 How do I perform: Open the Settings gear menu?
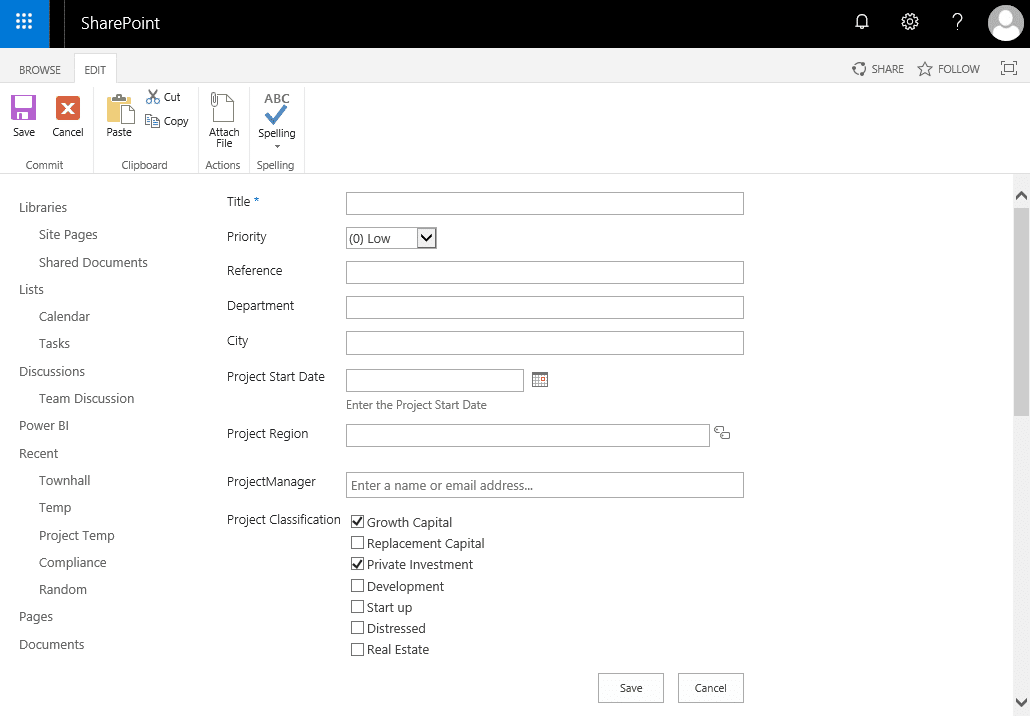[x=909, y=22]
